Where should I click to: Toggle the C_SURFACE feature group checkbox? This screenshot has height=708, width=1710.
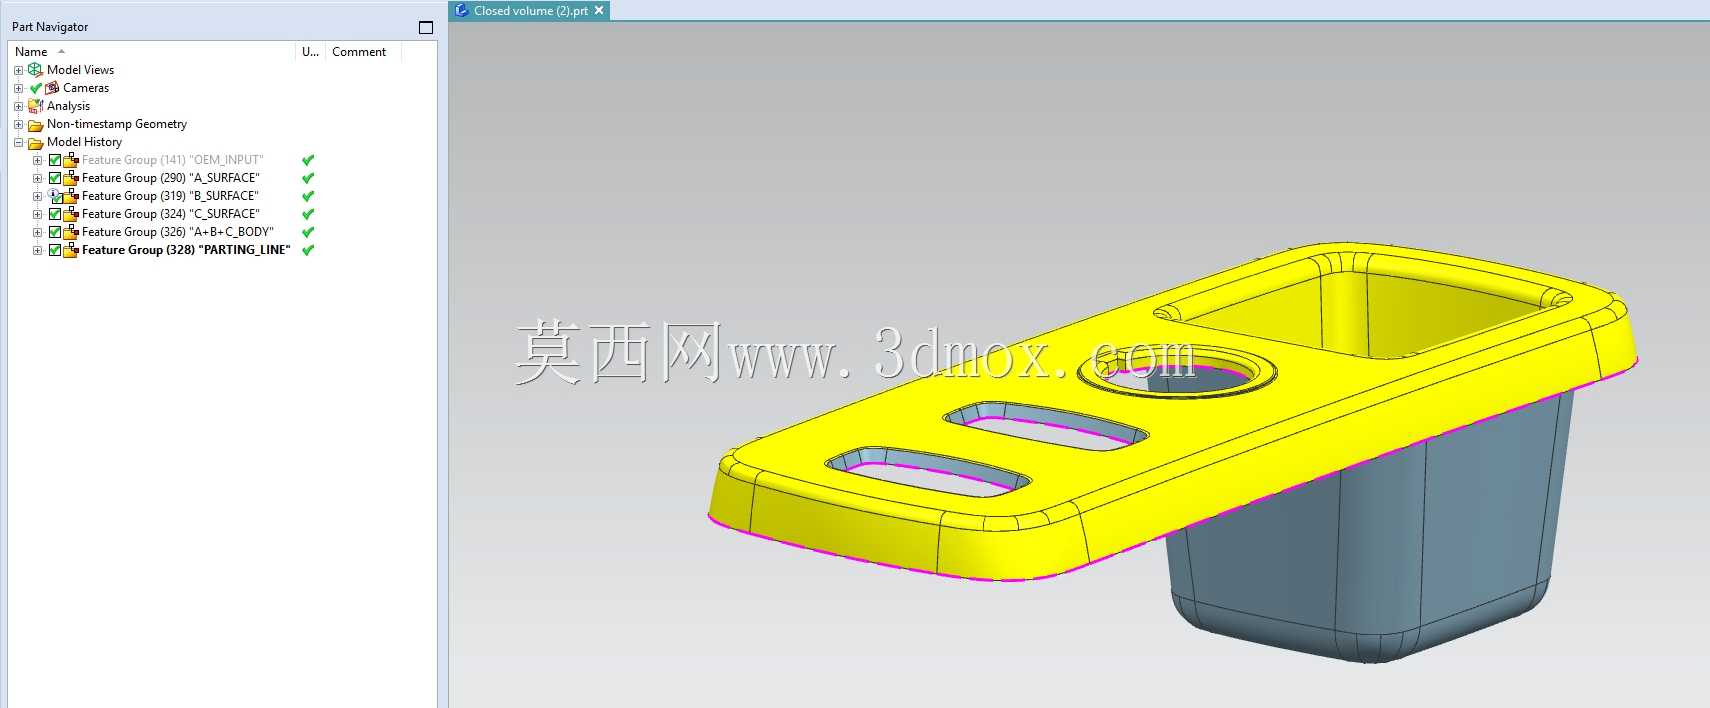55,214
